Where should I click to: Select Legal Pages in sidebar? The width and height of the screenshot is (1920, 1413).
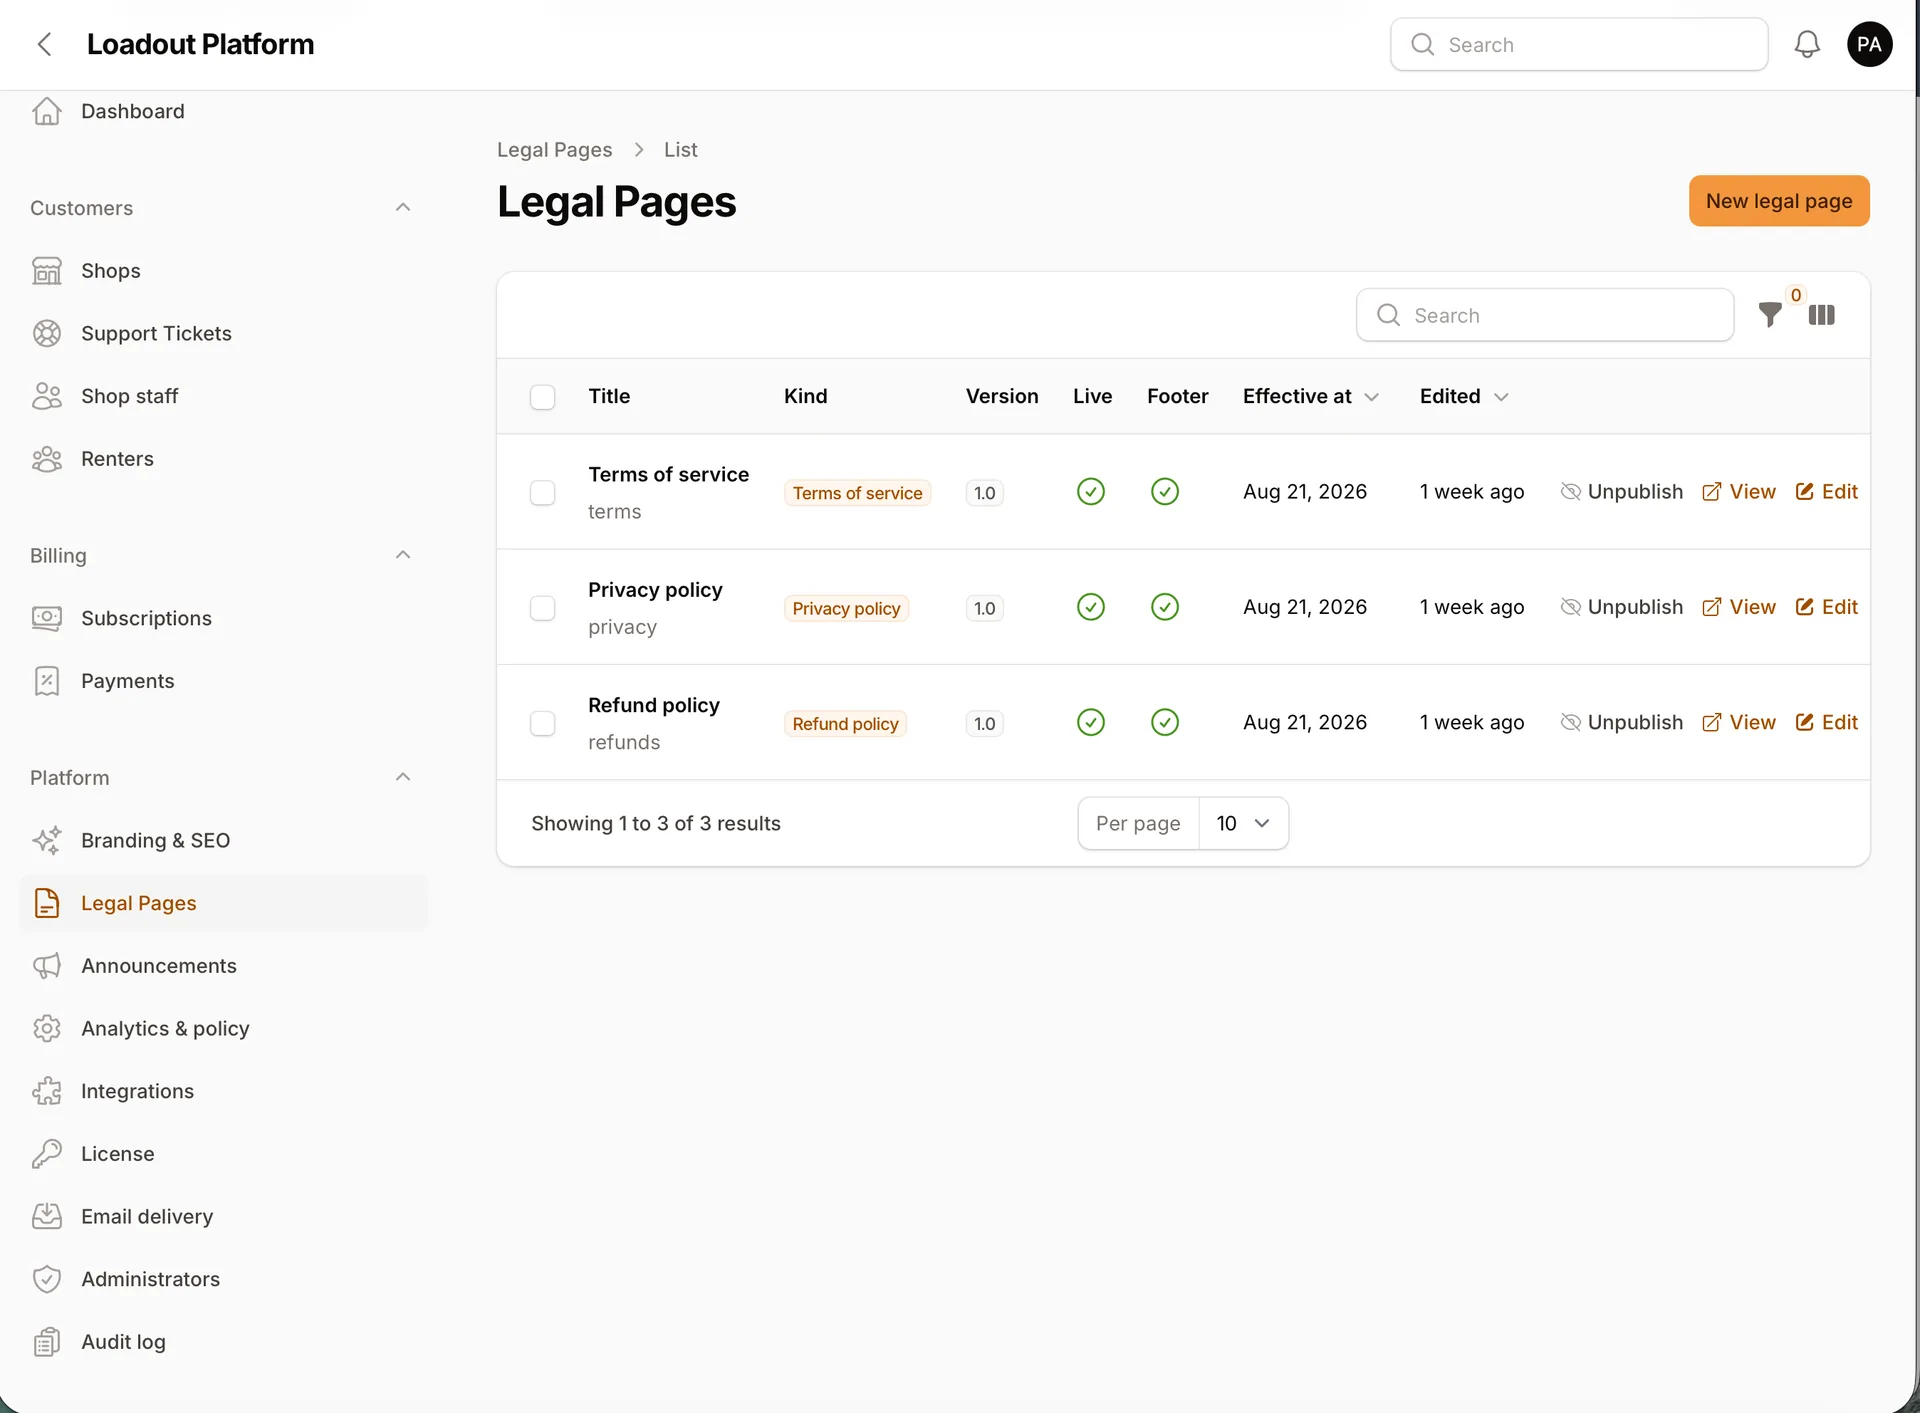coord(223,903)
